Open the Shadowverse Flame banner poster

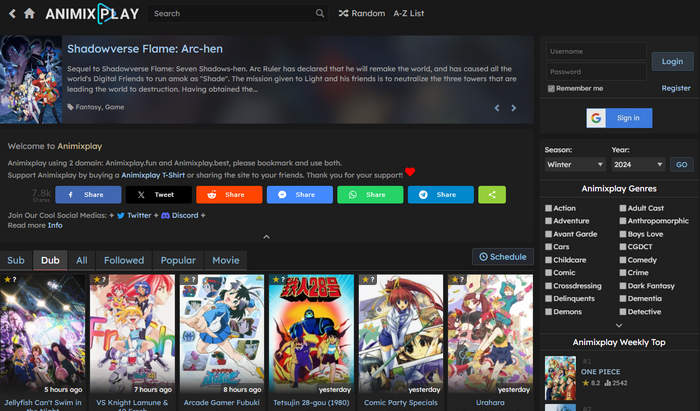(x=31, y=79)
